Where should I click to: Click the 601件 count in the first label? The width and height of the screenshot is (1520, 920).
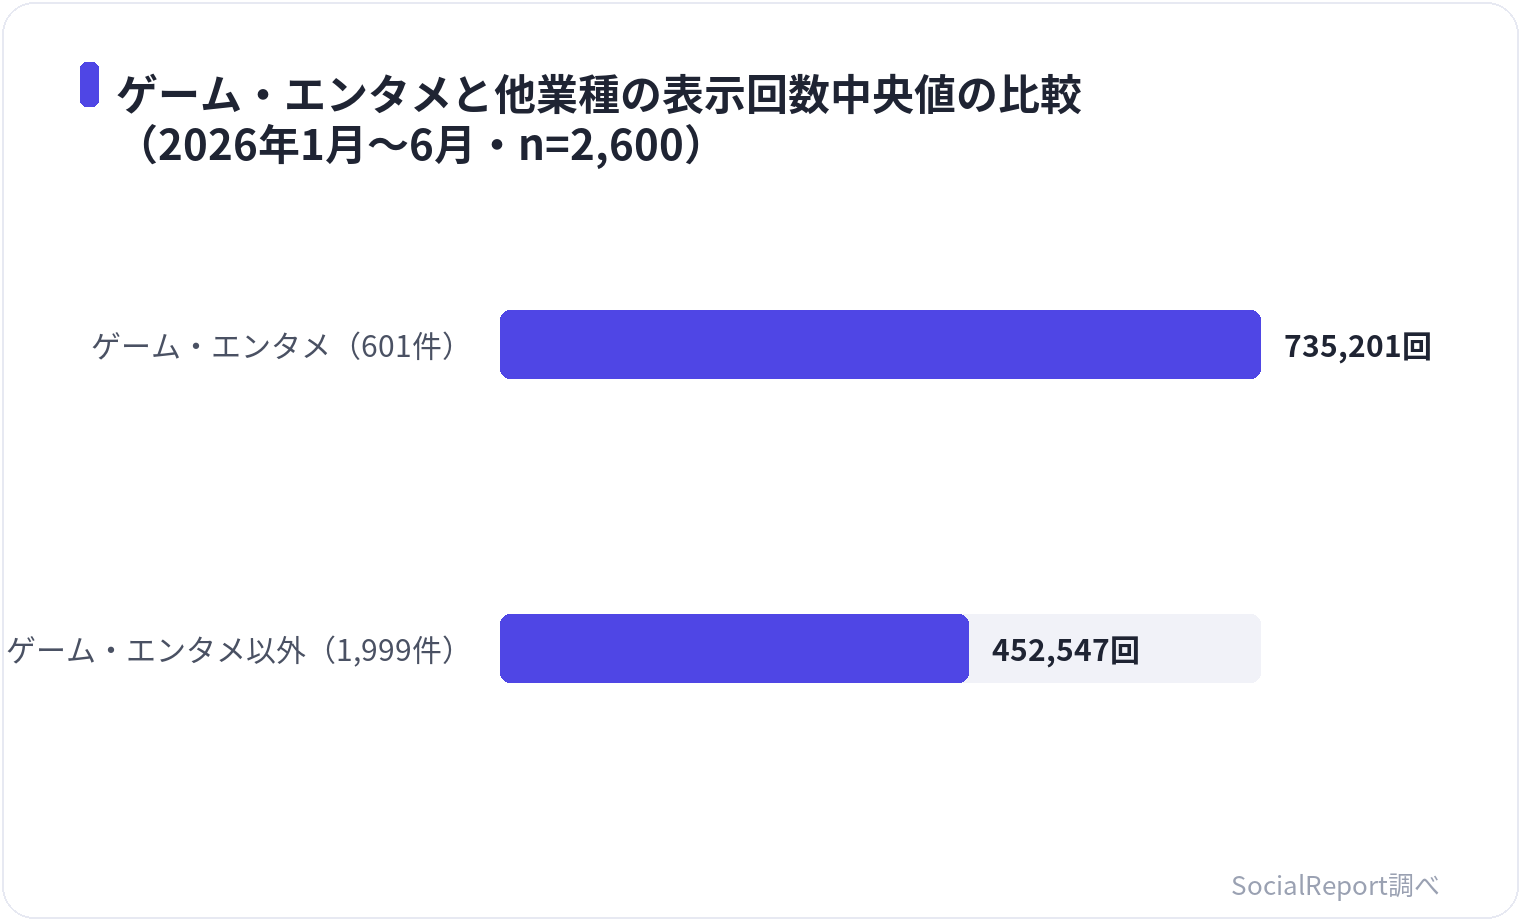(401, 346)
